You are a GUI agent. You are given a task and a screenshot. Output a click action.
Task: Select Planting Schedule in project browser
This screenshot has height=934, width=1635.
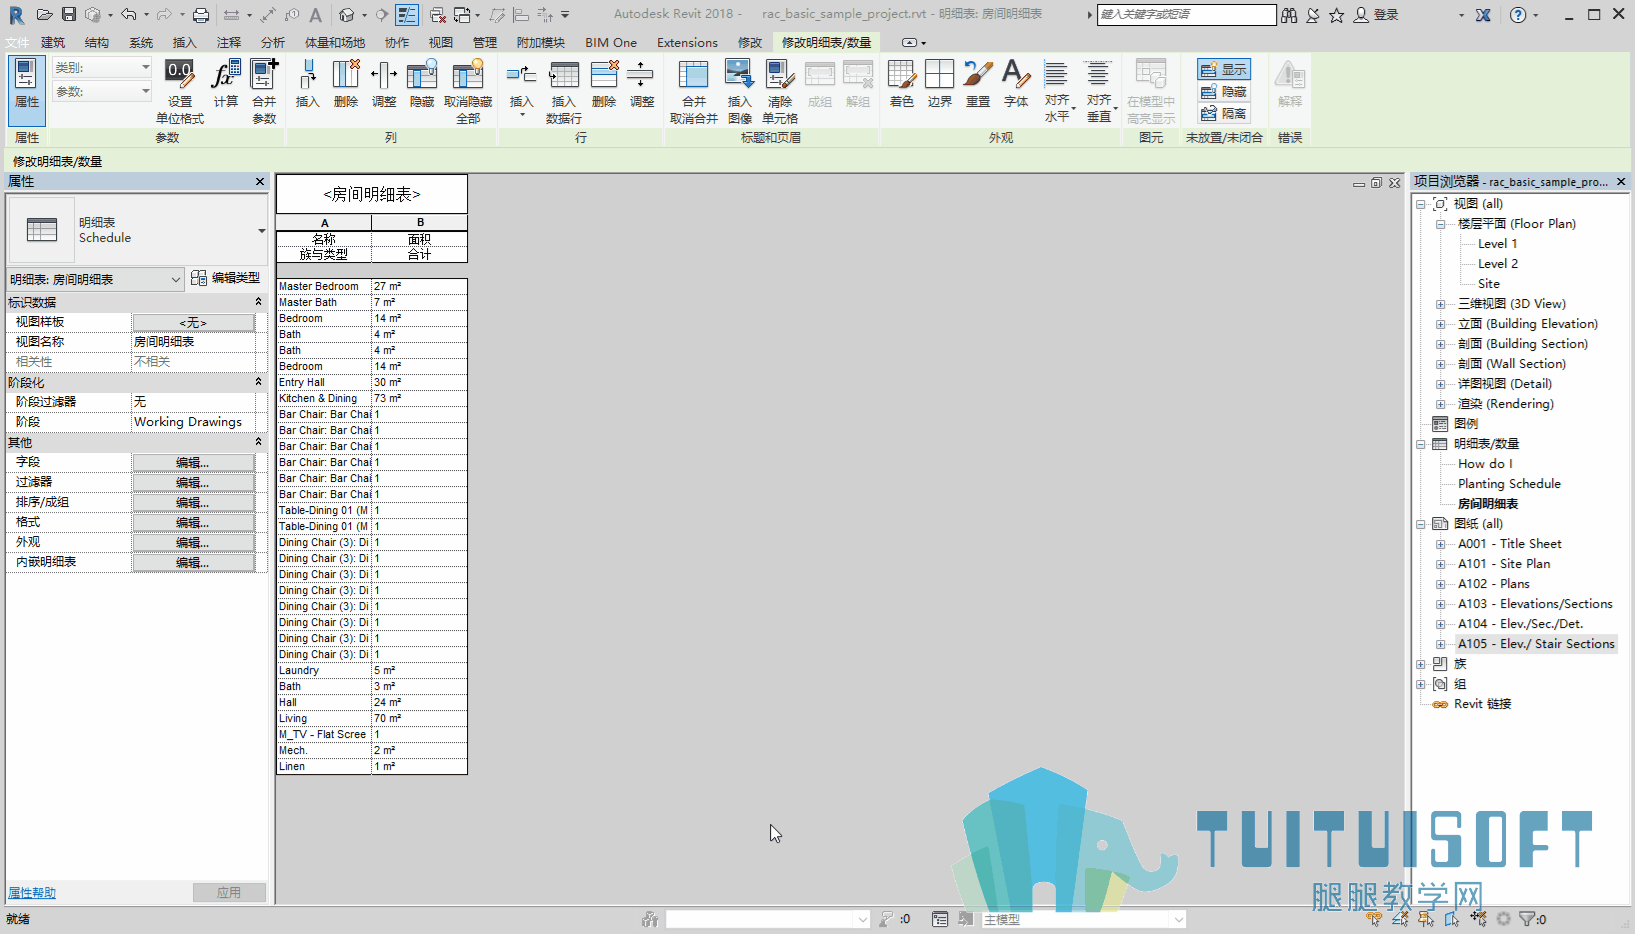click(1509, 484)
